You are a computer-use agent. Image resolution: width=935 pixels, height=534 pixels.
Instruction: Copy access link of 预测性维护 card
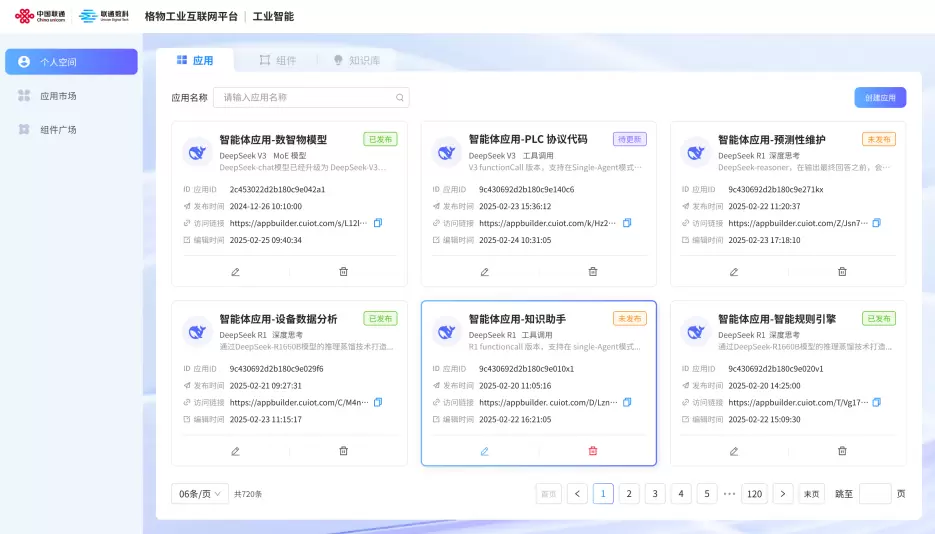[x=877, y=223]
